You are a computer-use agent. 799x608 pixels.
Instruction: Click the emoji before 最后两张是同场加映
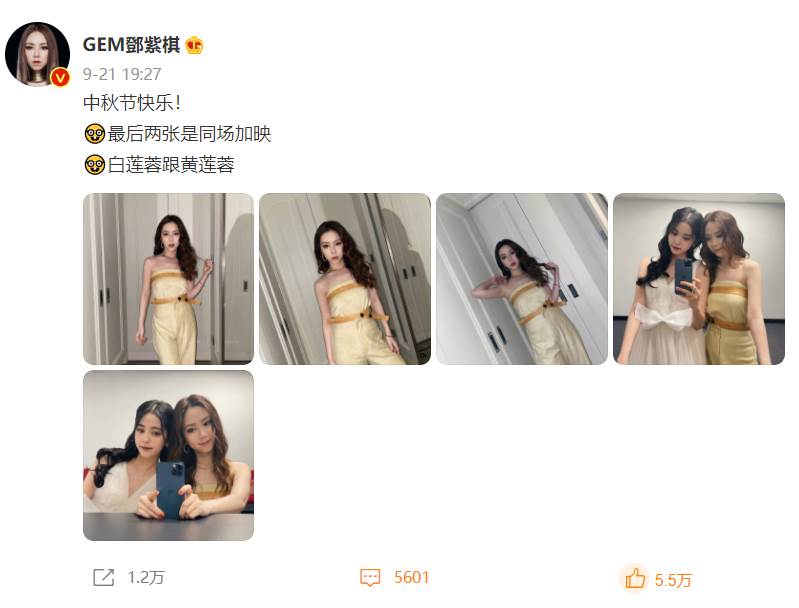point(95,134)
